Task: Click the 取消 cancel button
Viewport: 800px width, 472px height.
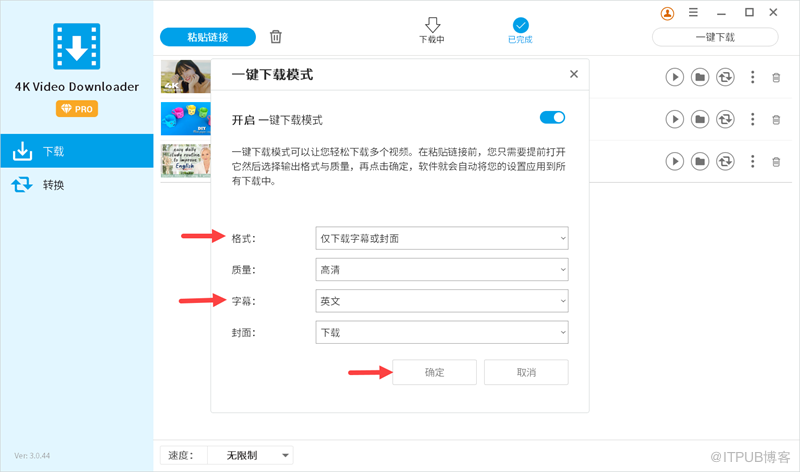Action: pos(526,372)
